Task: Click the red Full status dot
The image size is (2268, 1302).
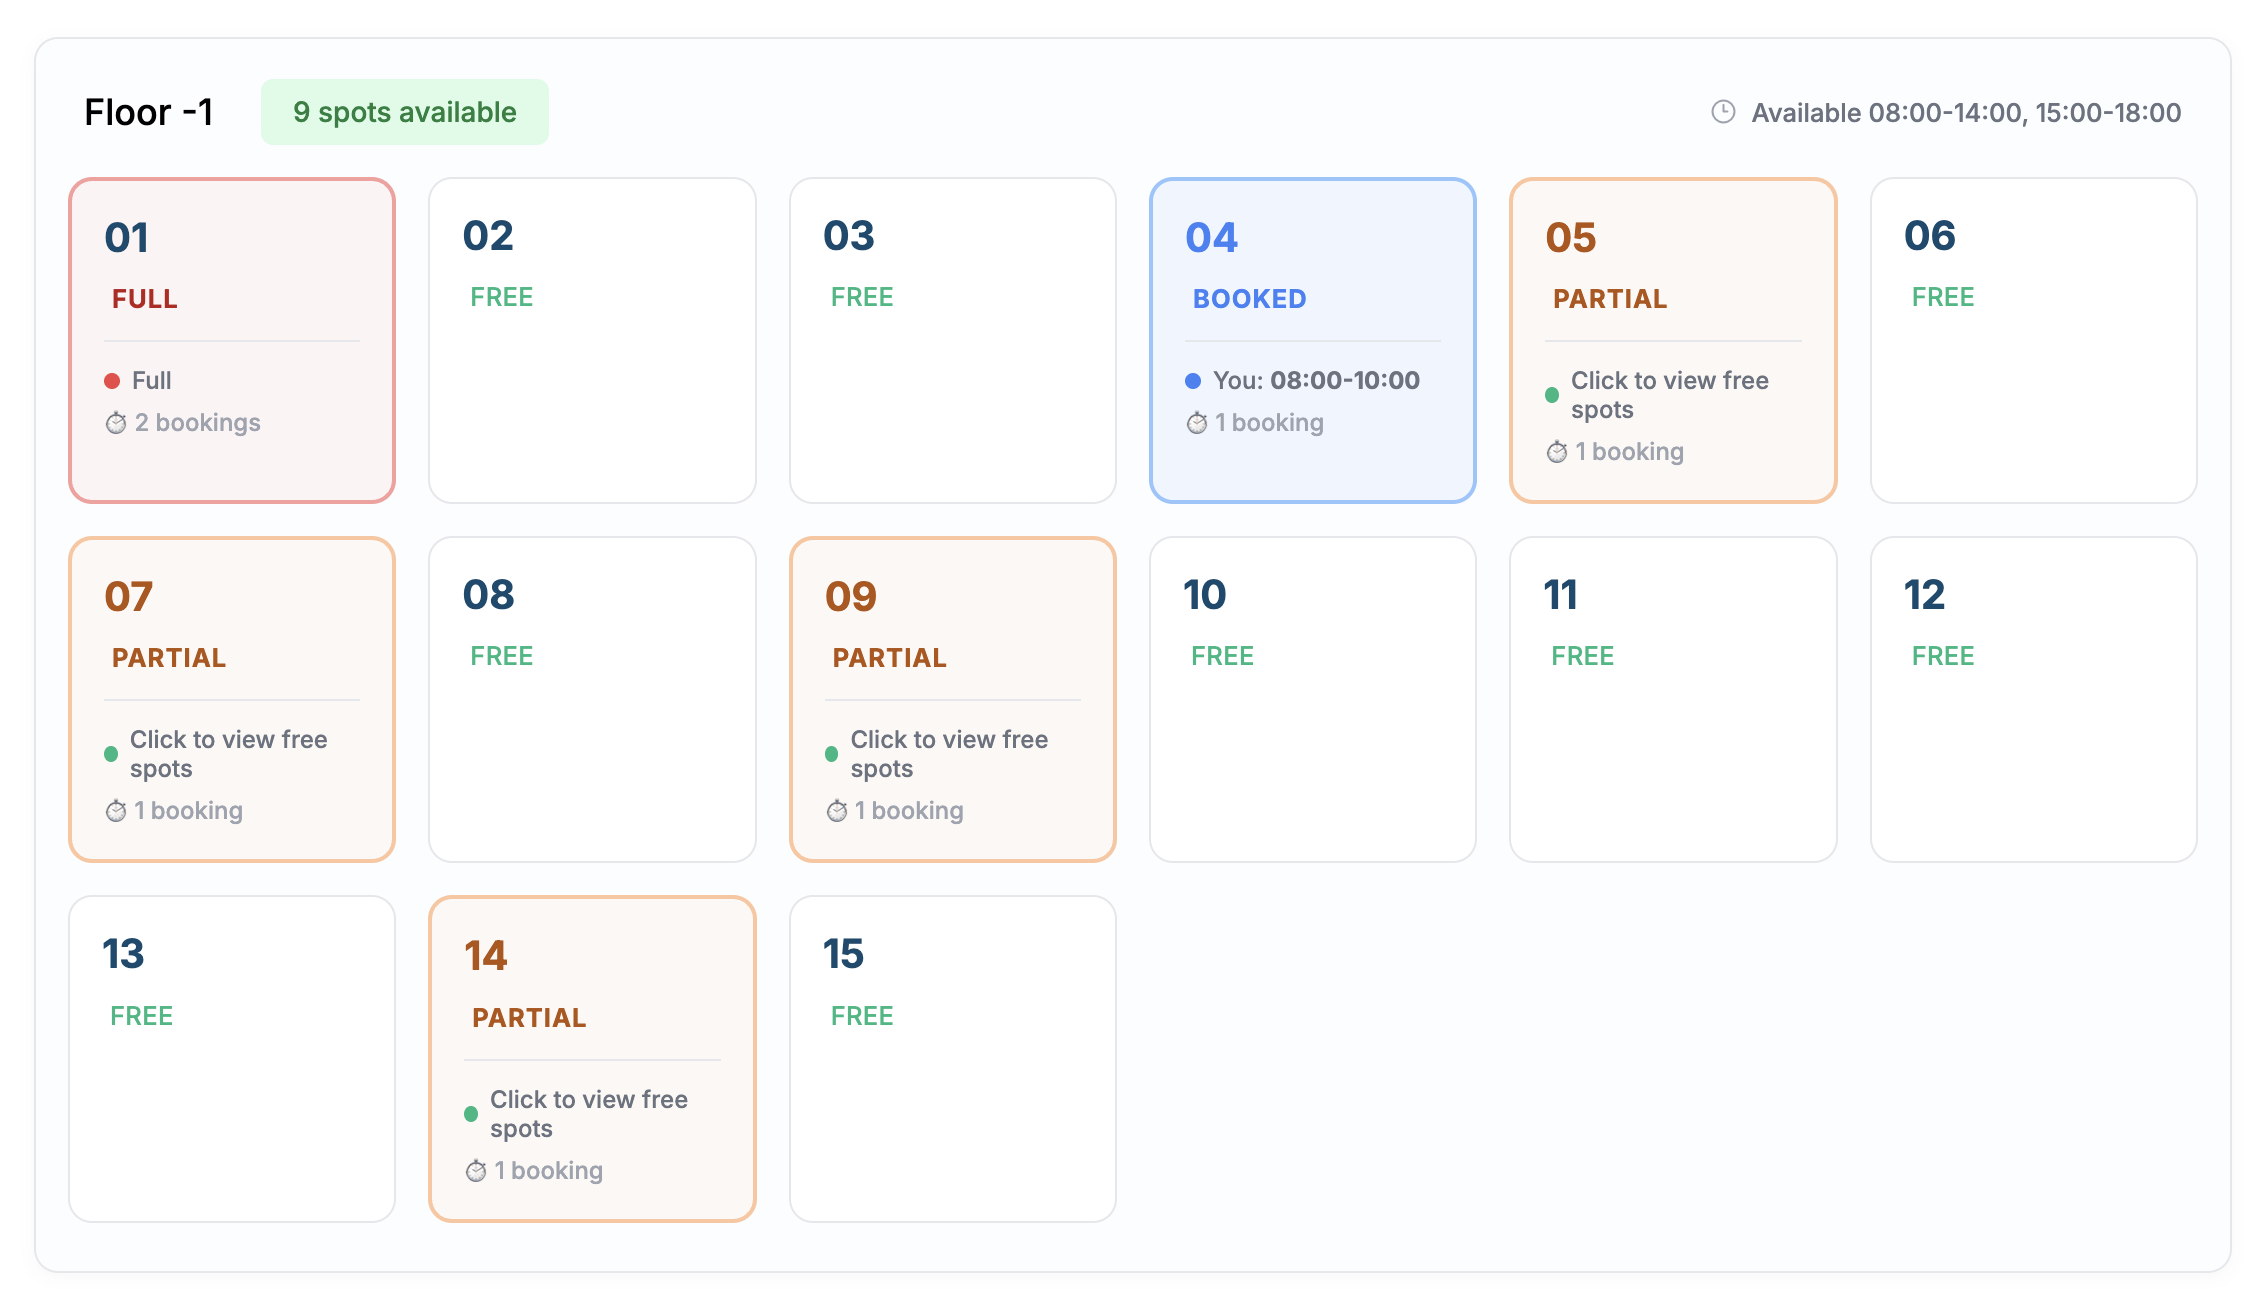Action: click(x=112, y=381)
